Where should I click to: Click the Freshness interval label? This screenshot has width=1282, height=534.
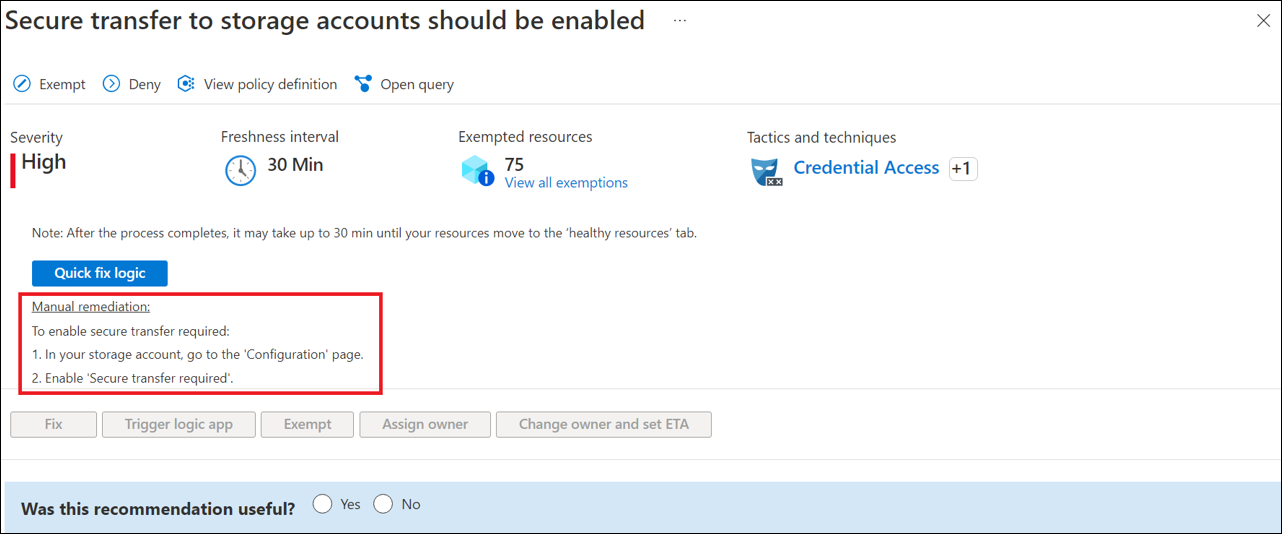pyautogui.click(x=280, y=137)
